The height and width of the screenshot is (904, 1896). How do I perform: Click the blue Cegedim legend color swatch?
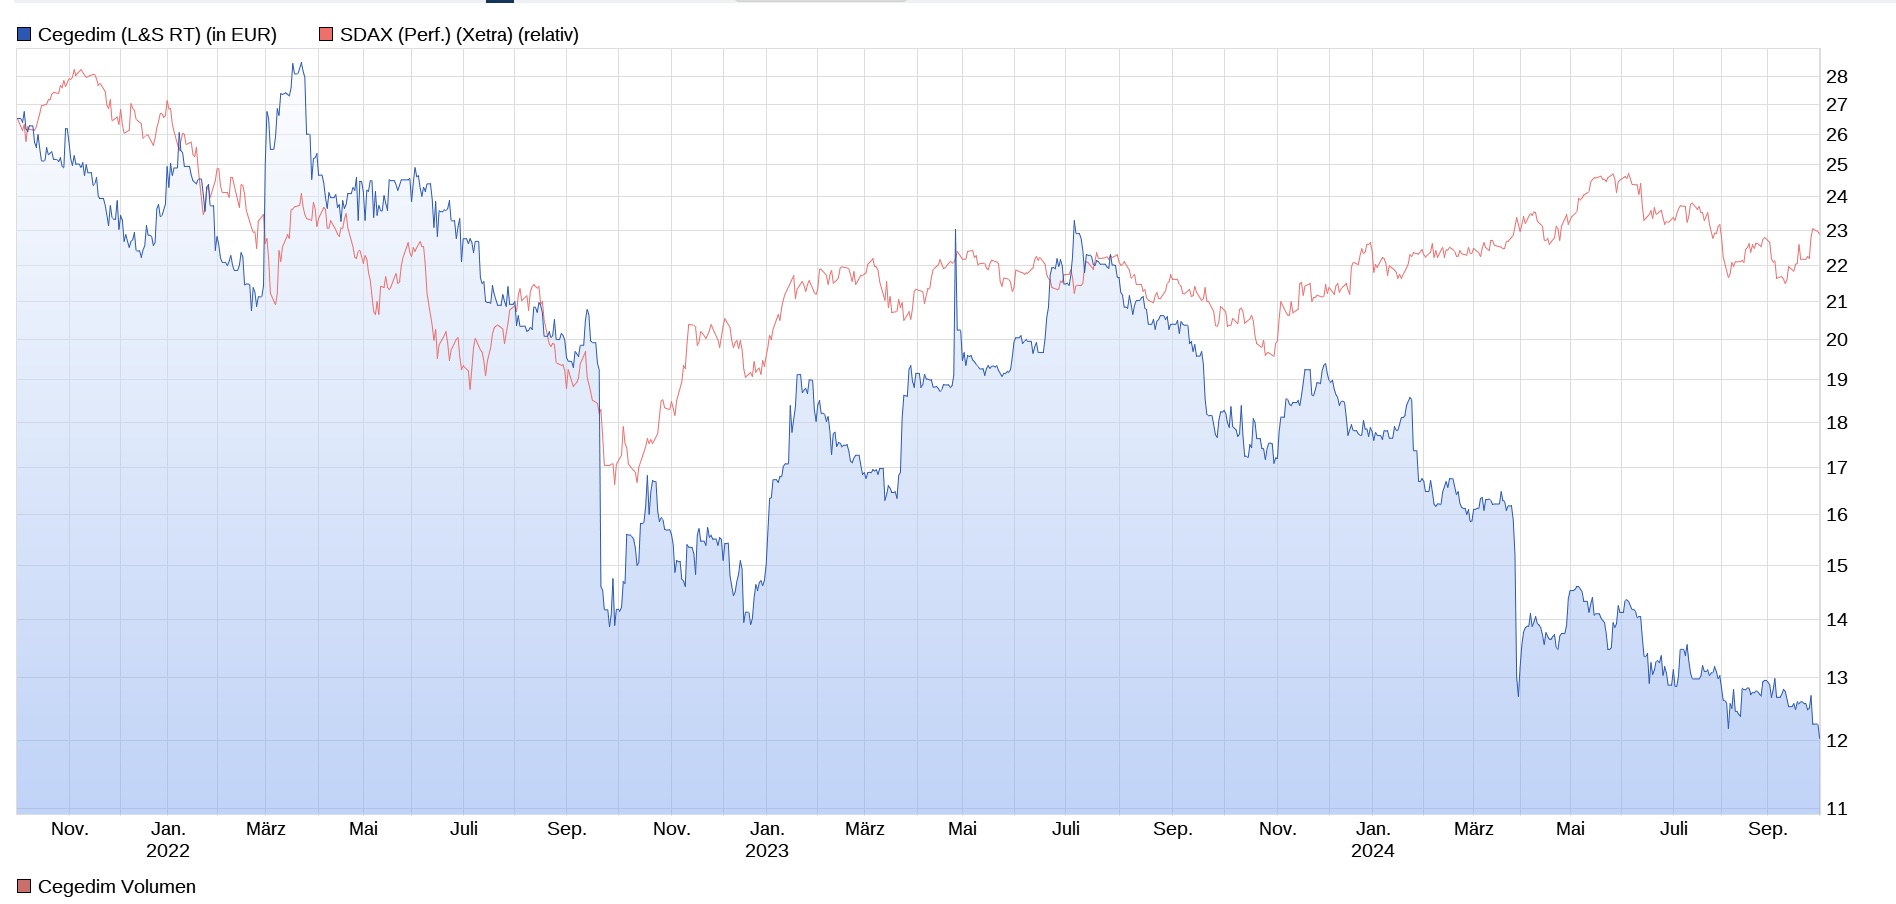[x=24, y=35]
